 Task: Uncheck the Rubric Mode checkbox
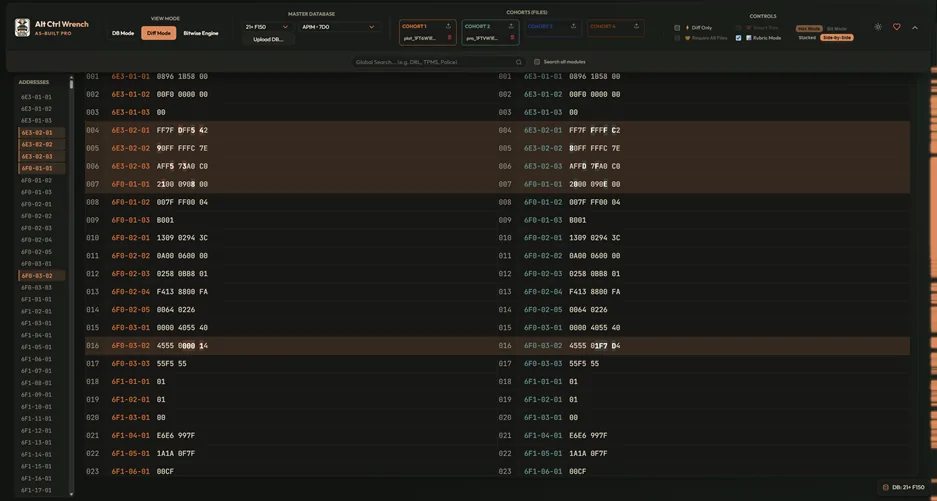739,38
